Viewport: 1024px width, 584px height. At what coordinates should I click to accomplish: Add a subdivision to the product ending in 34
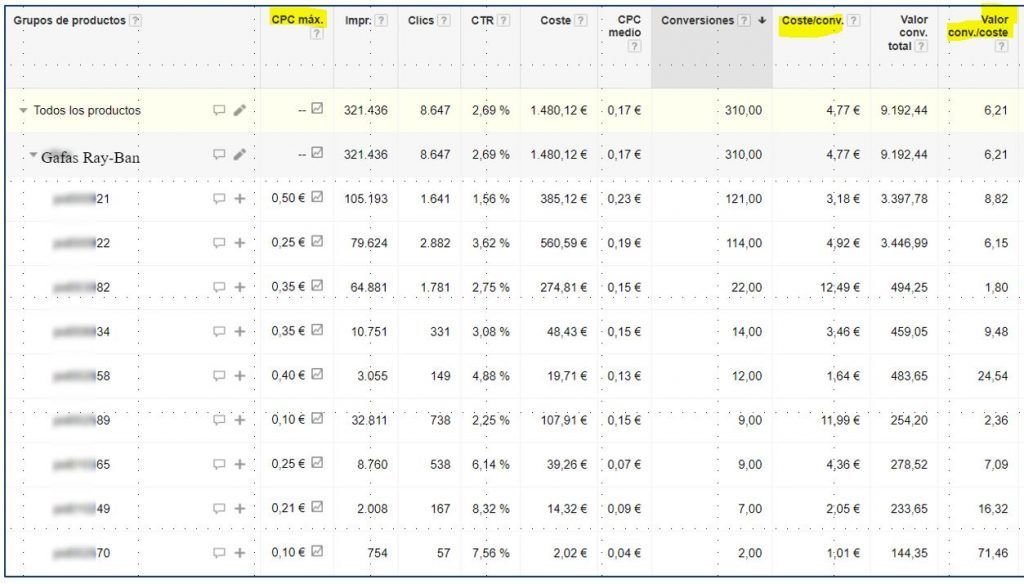(240, 332)
